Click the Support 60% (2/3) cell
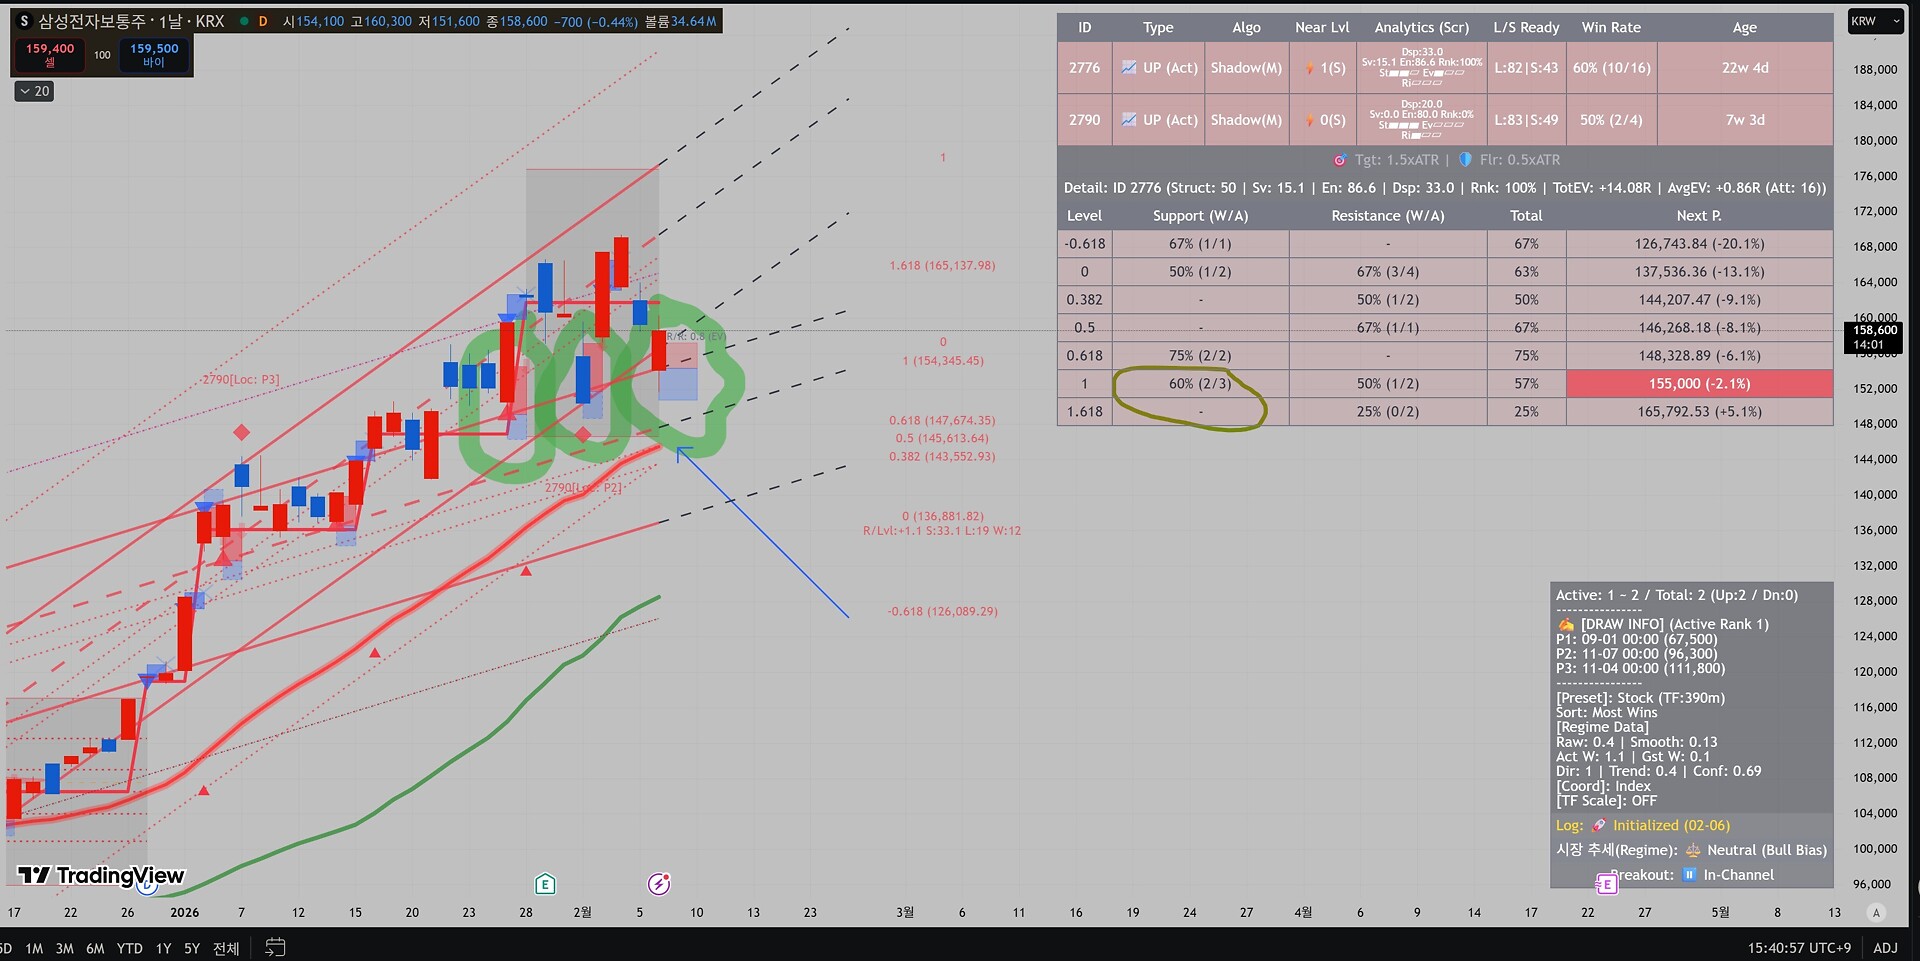 pos(1200,384)
